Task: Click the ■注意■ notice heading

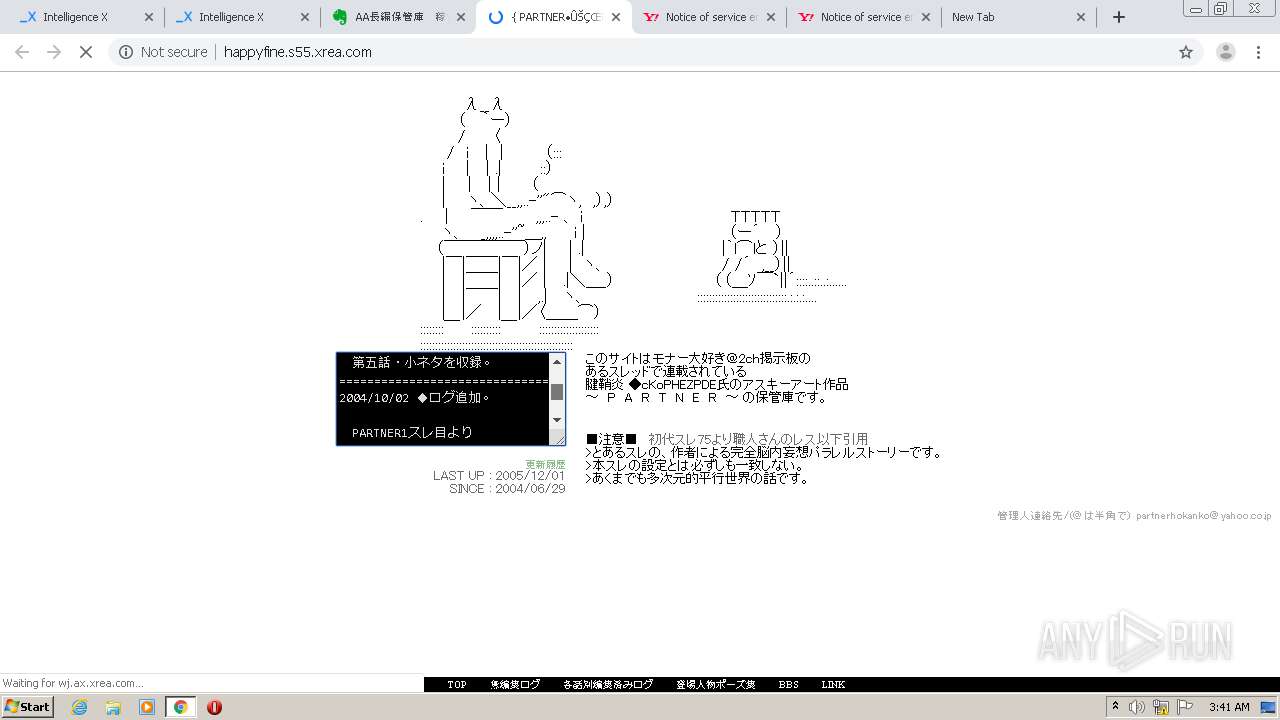Action: (611, 439)
